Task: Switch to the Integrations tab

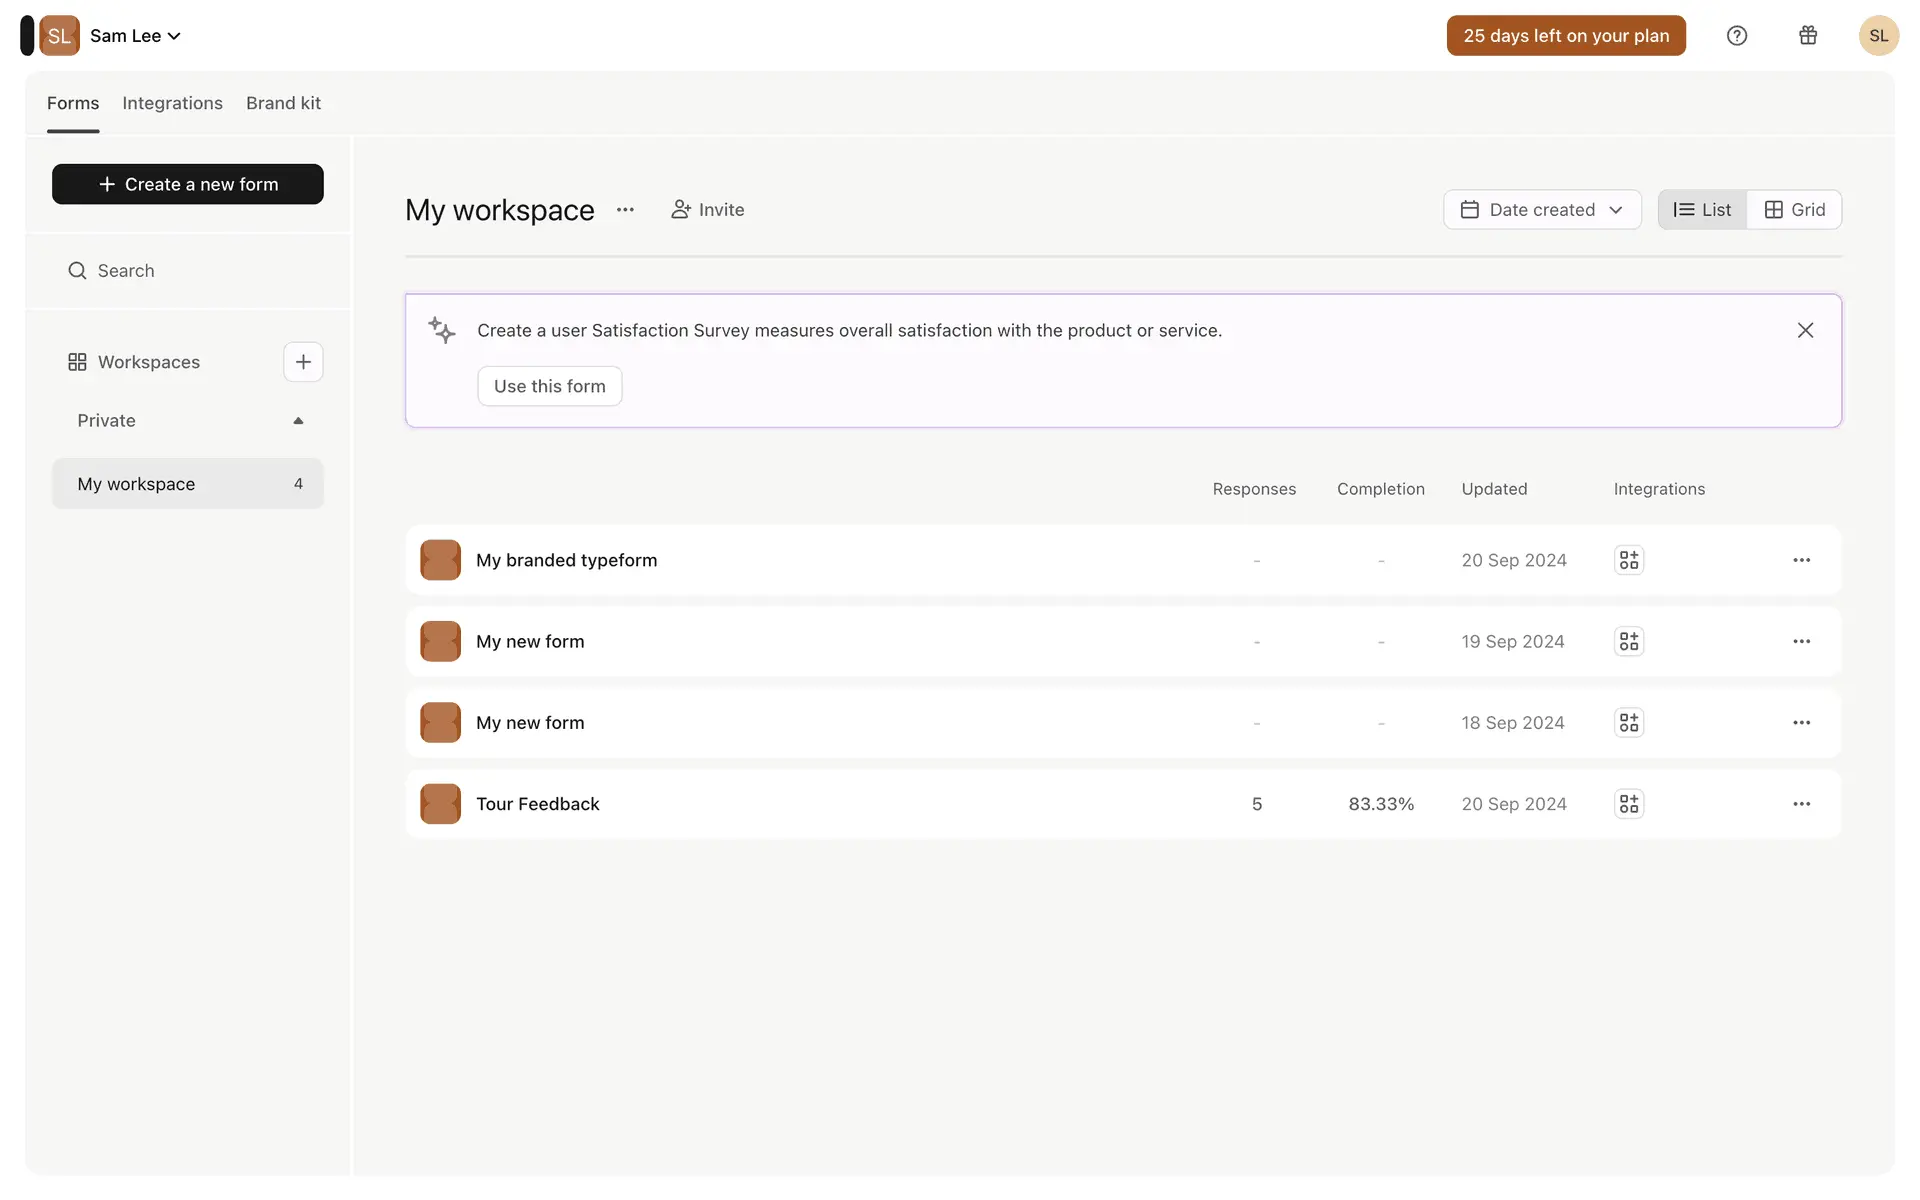Action: pyautogui.click(x=172, y=103)
